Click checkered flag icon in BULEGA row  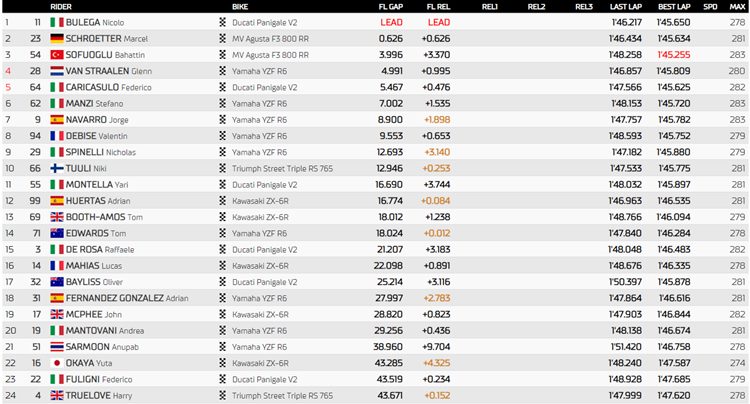(x=222, y=22)
